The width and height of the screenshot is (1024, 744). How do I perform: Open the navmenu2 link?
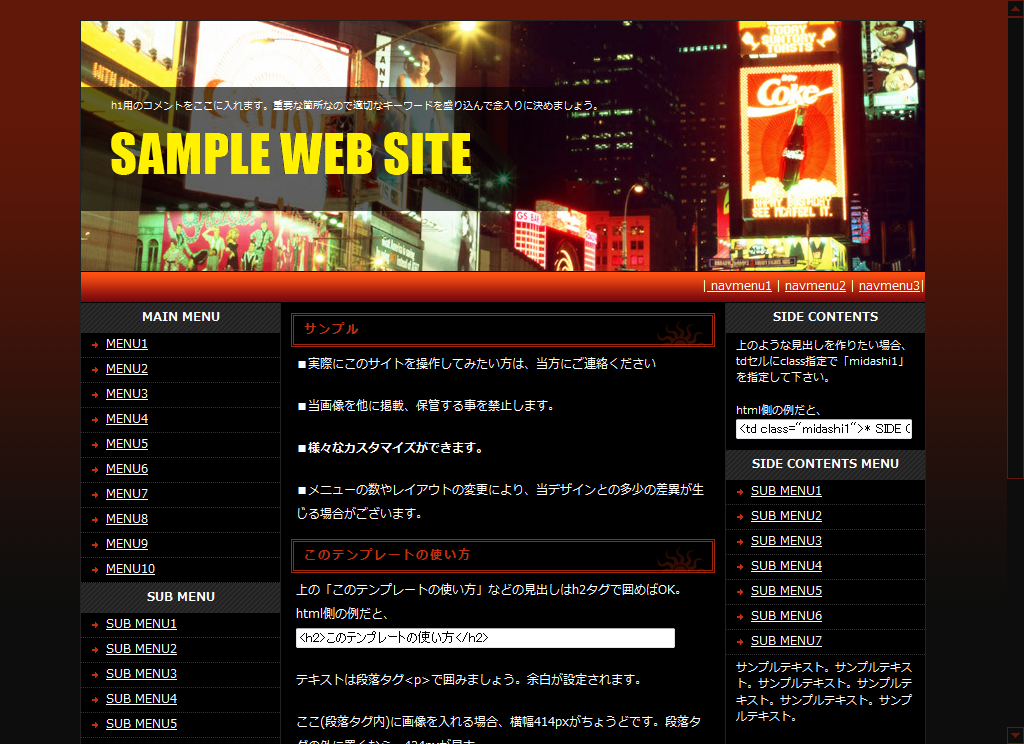tap(815, 286)
